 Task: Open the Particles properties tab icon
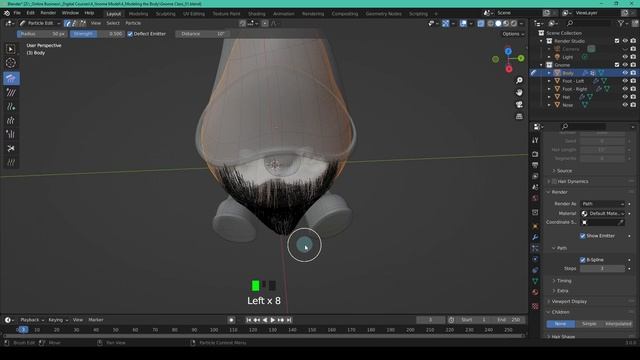[535, 248]
